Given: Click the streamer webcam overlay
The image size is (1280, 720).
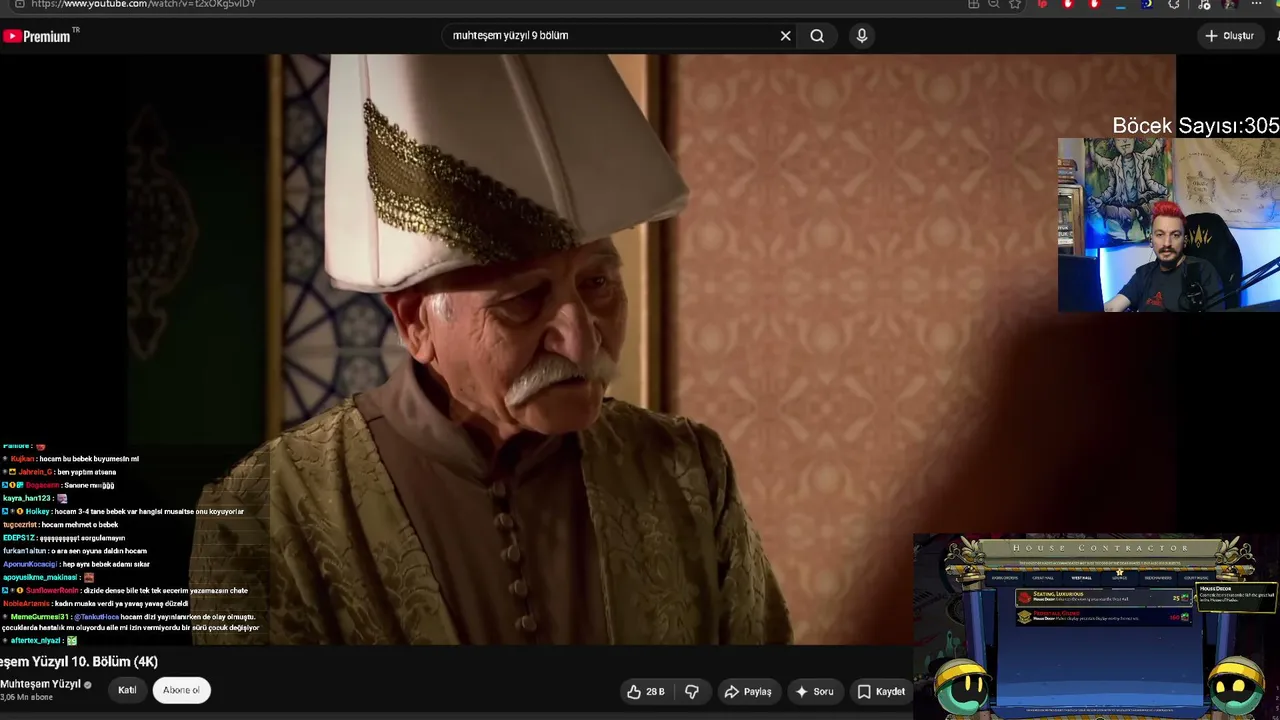Looking at the screenshot, I should click(1169, 225).
